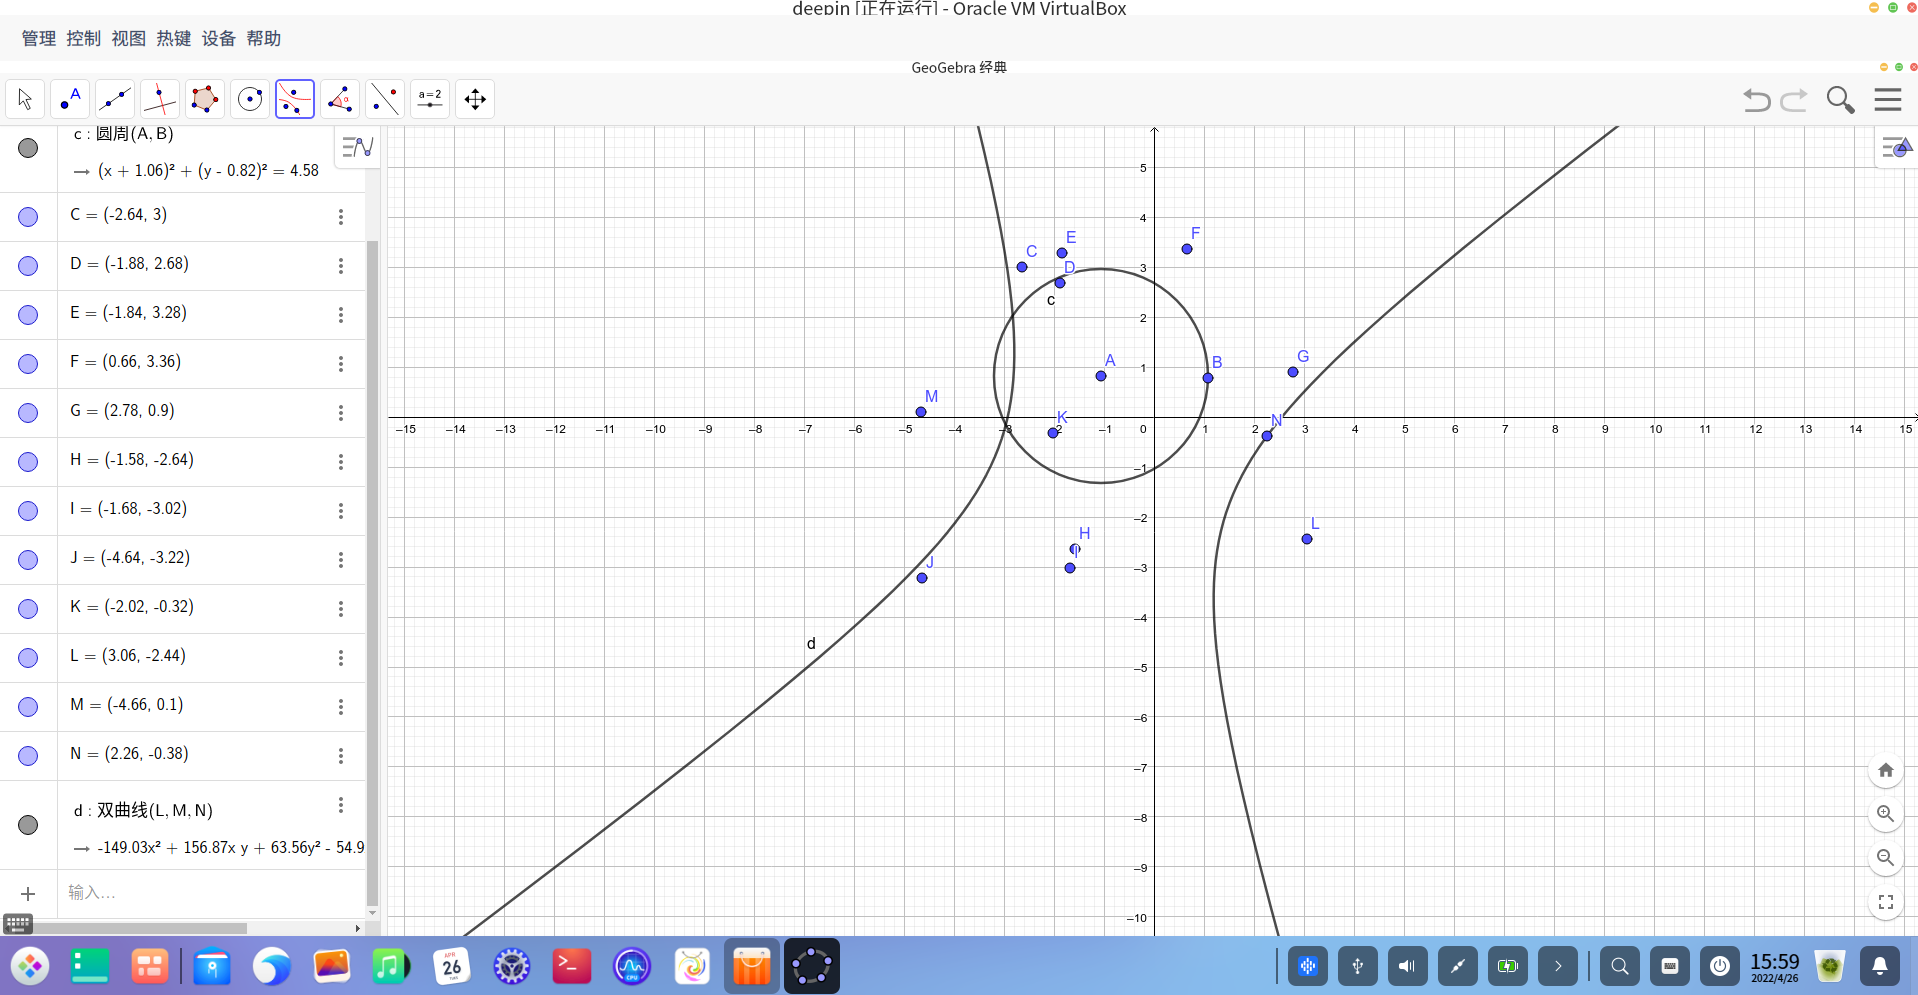Click point M on the graph
This screenshot has width=1918, height=995.
click(x=921, y=412)
